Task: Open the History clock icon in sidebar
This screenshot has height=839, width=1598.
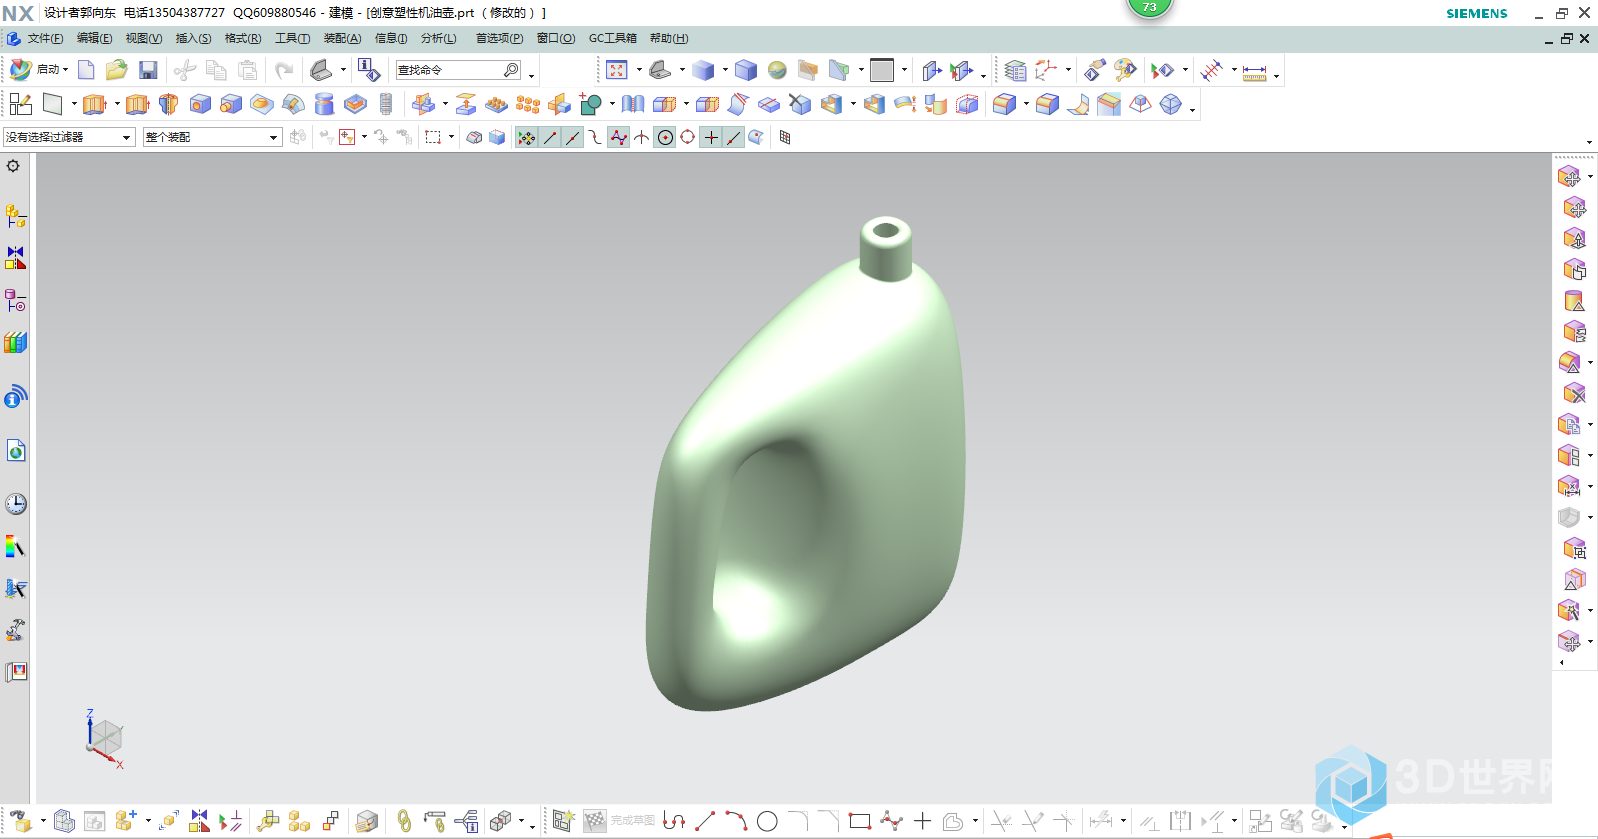Action: (16, 504)
